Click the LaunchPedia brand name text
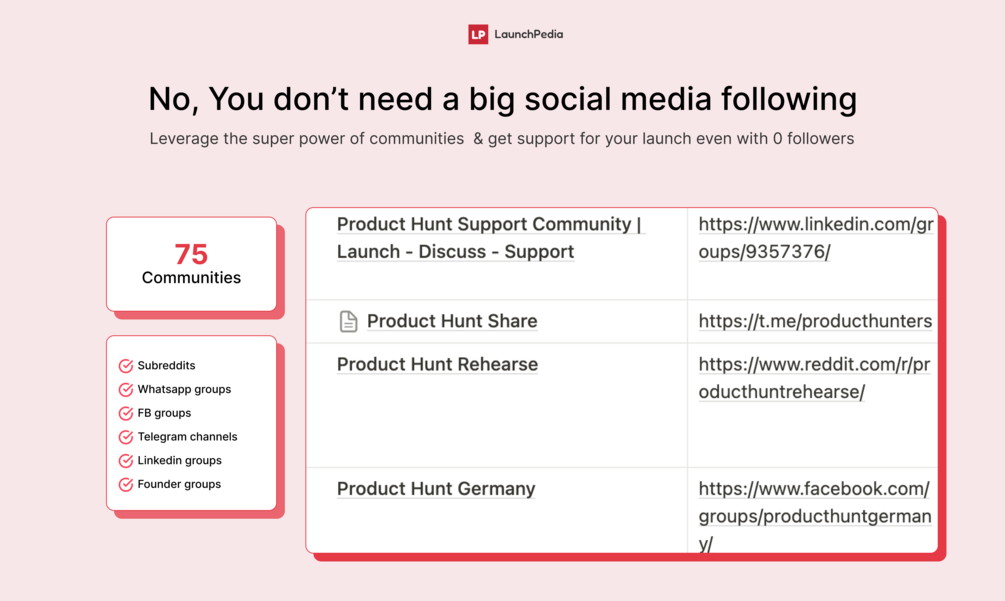The width and height of the screenshot is (1005, 601). click(529, 35)
